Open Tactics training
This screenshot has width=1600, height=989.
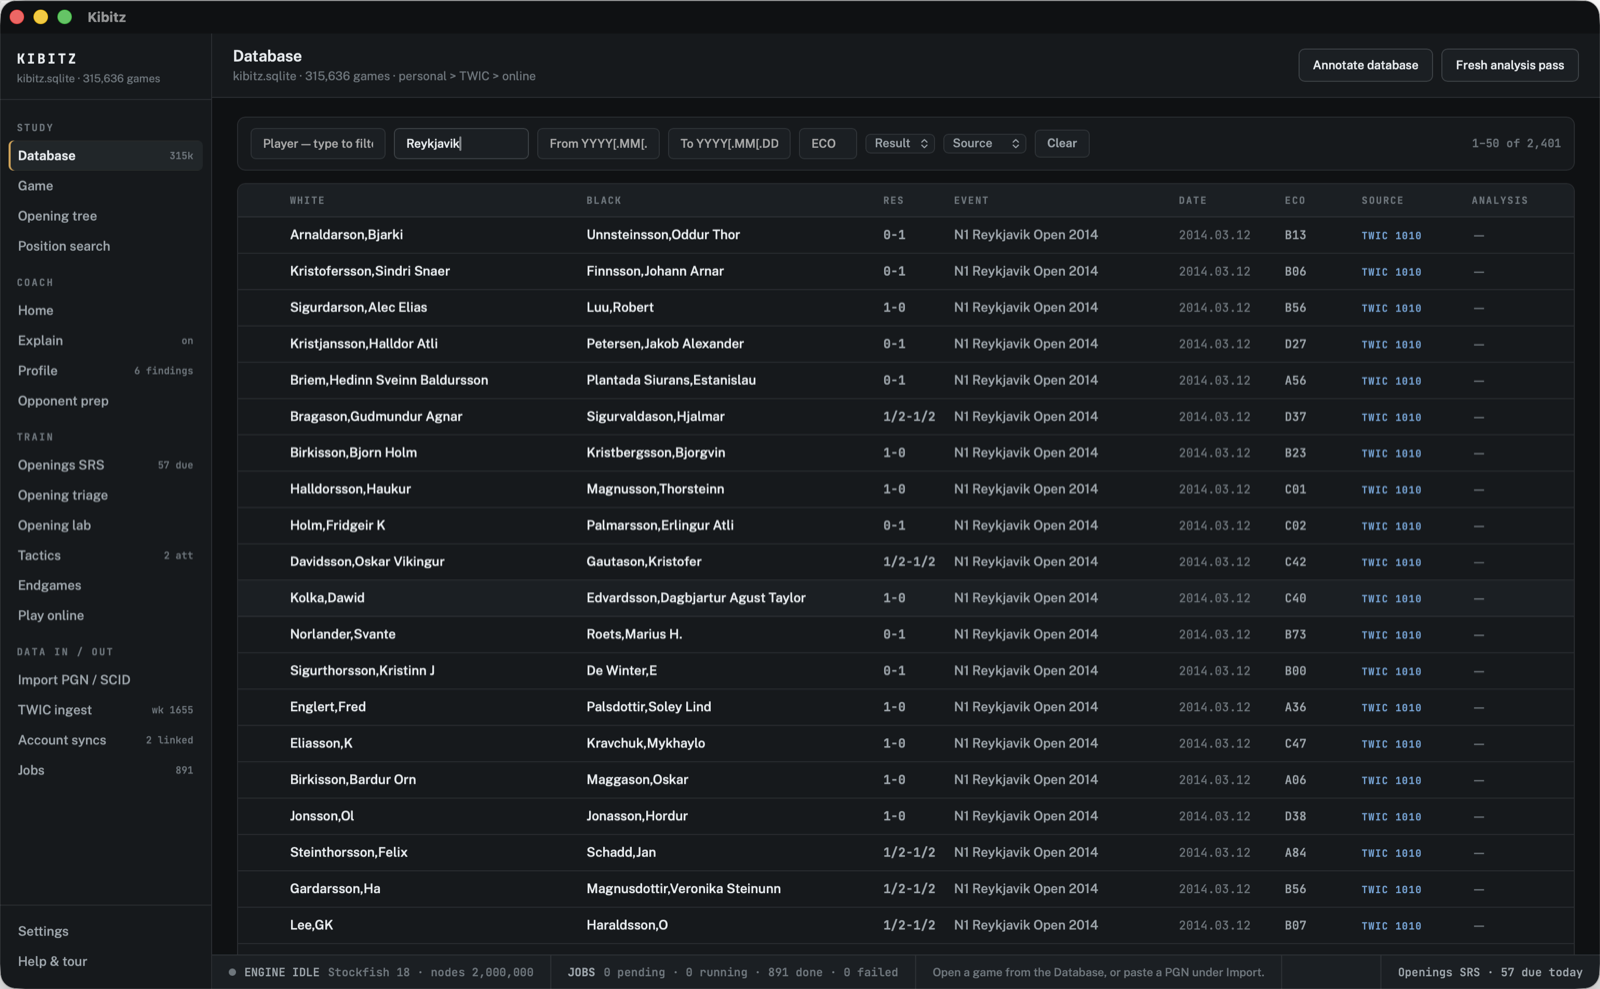point(105,555)
